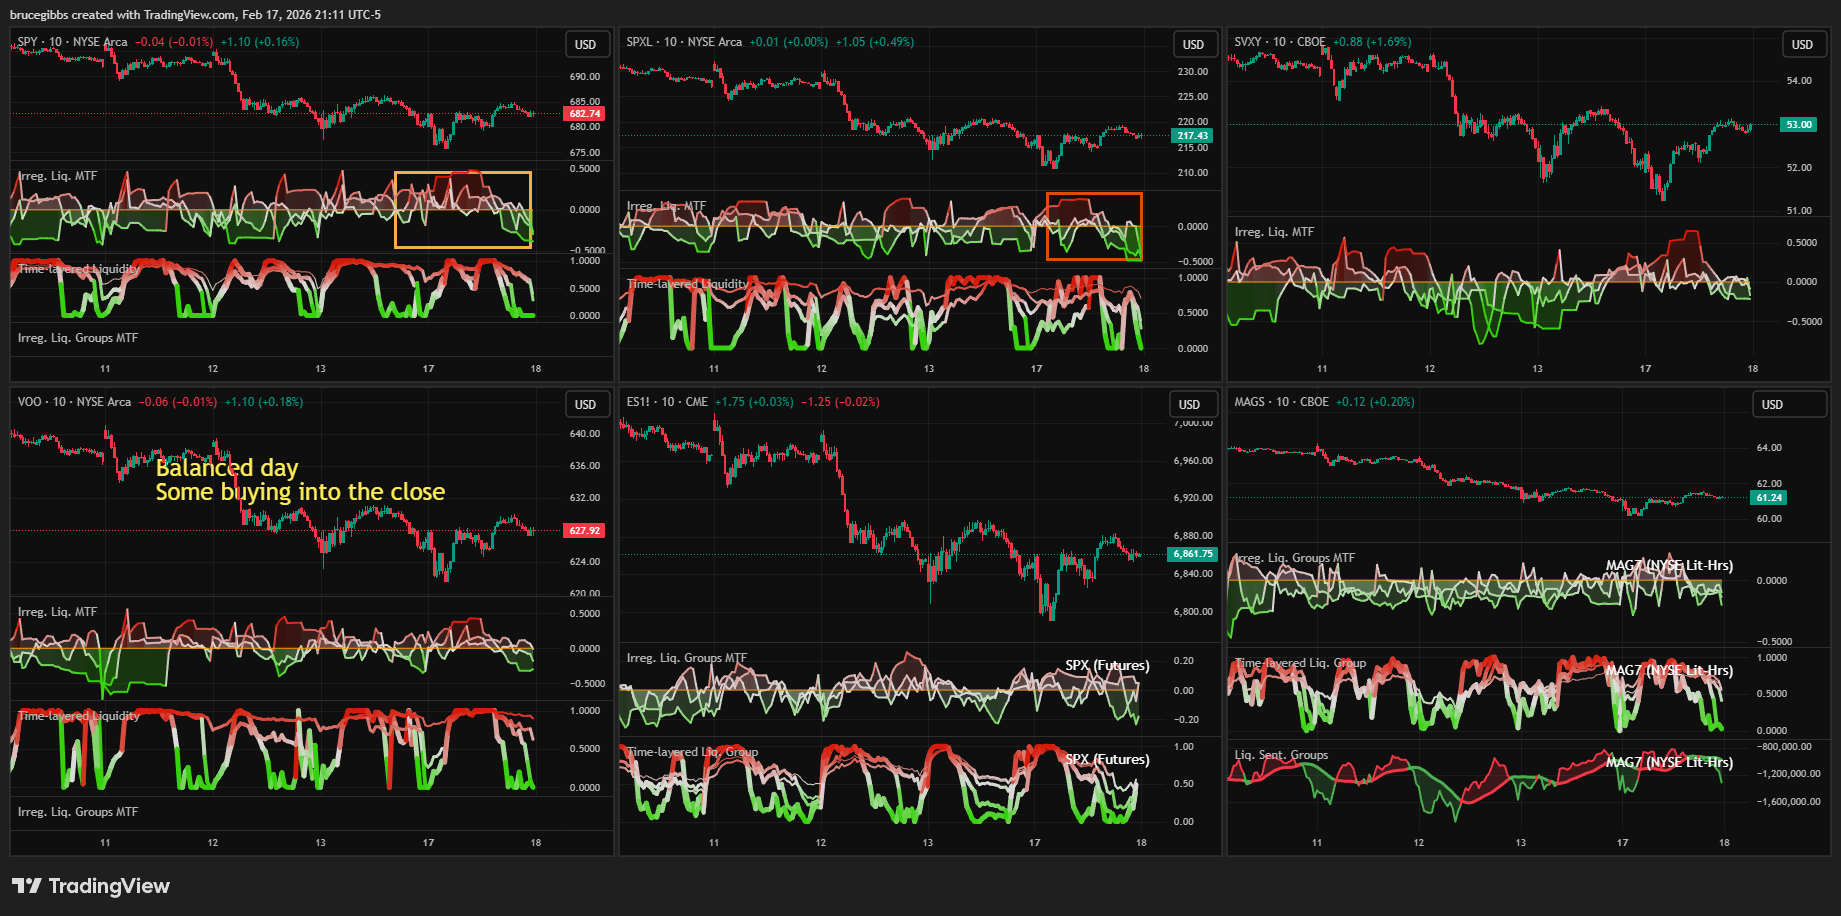Select the 6,861.75 price label on ES1! chart
The width and height of the screenshot is (1841, 916).
pyautogui.click(x=1192, y=554)
